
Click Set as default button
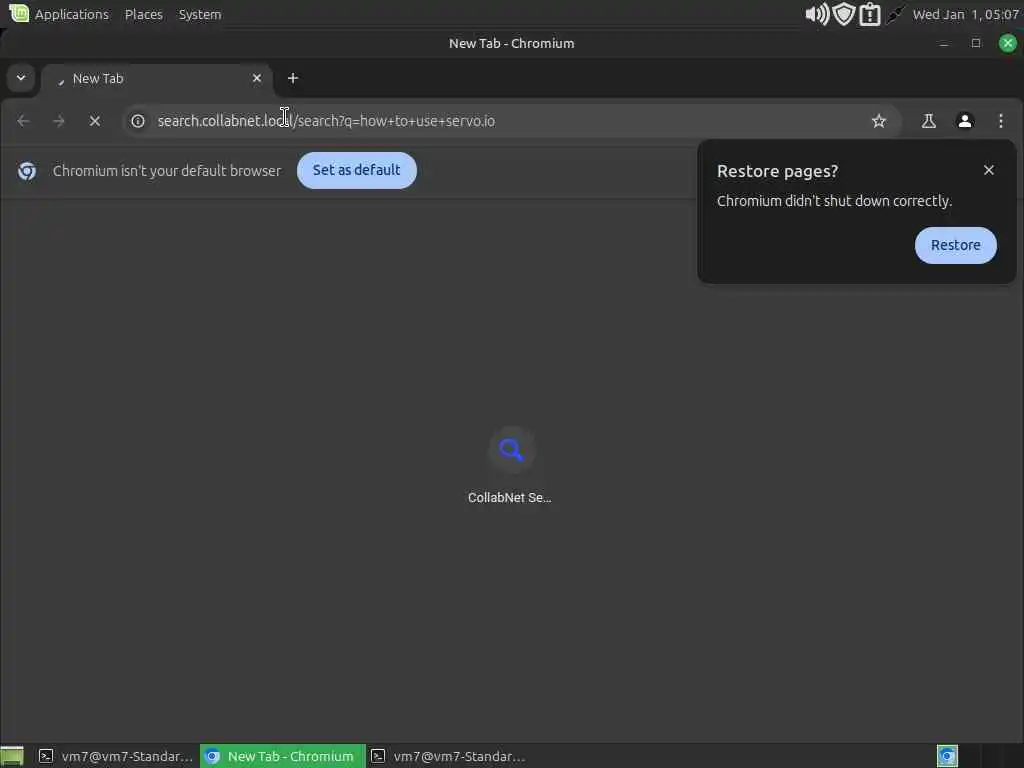click(357, 170)
